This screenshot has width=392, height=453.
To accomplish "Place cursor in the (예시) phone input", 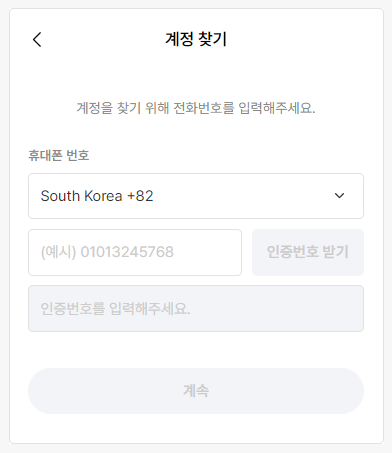I will click(135, 252).
